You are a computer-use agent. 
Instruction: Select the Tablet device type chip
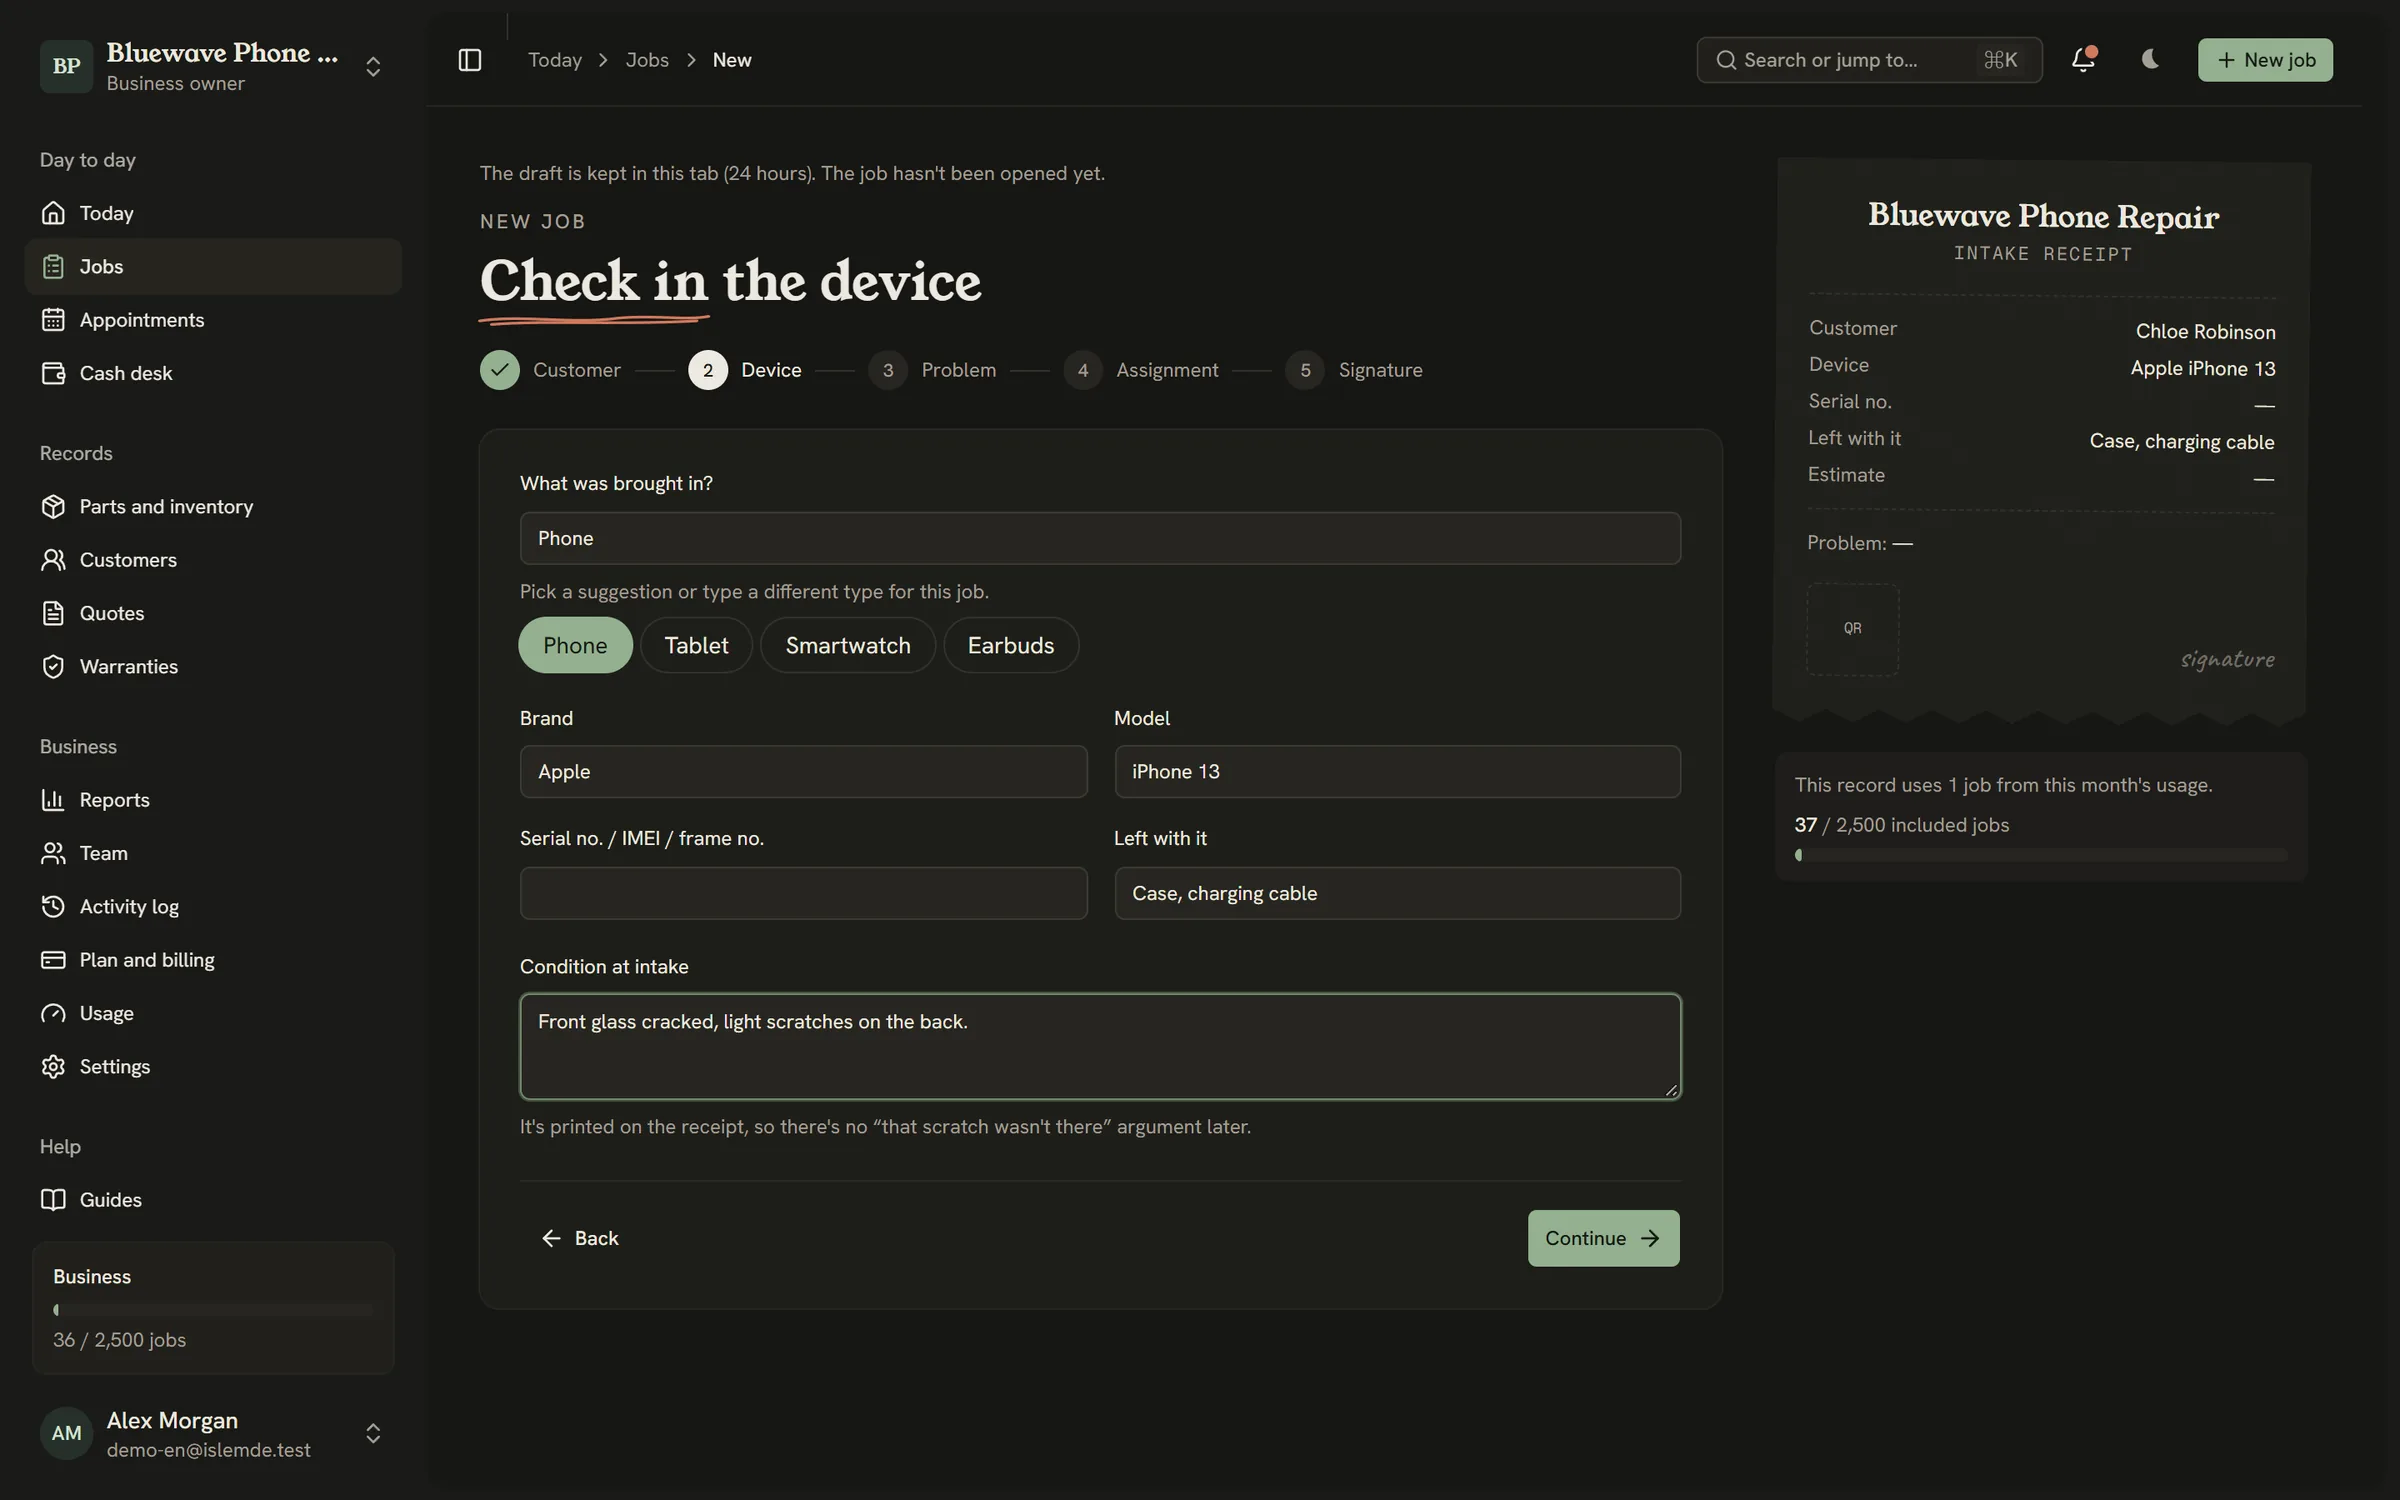coord(696,645)
